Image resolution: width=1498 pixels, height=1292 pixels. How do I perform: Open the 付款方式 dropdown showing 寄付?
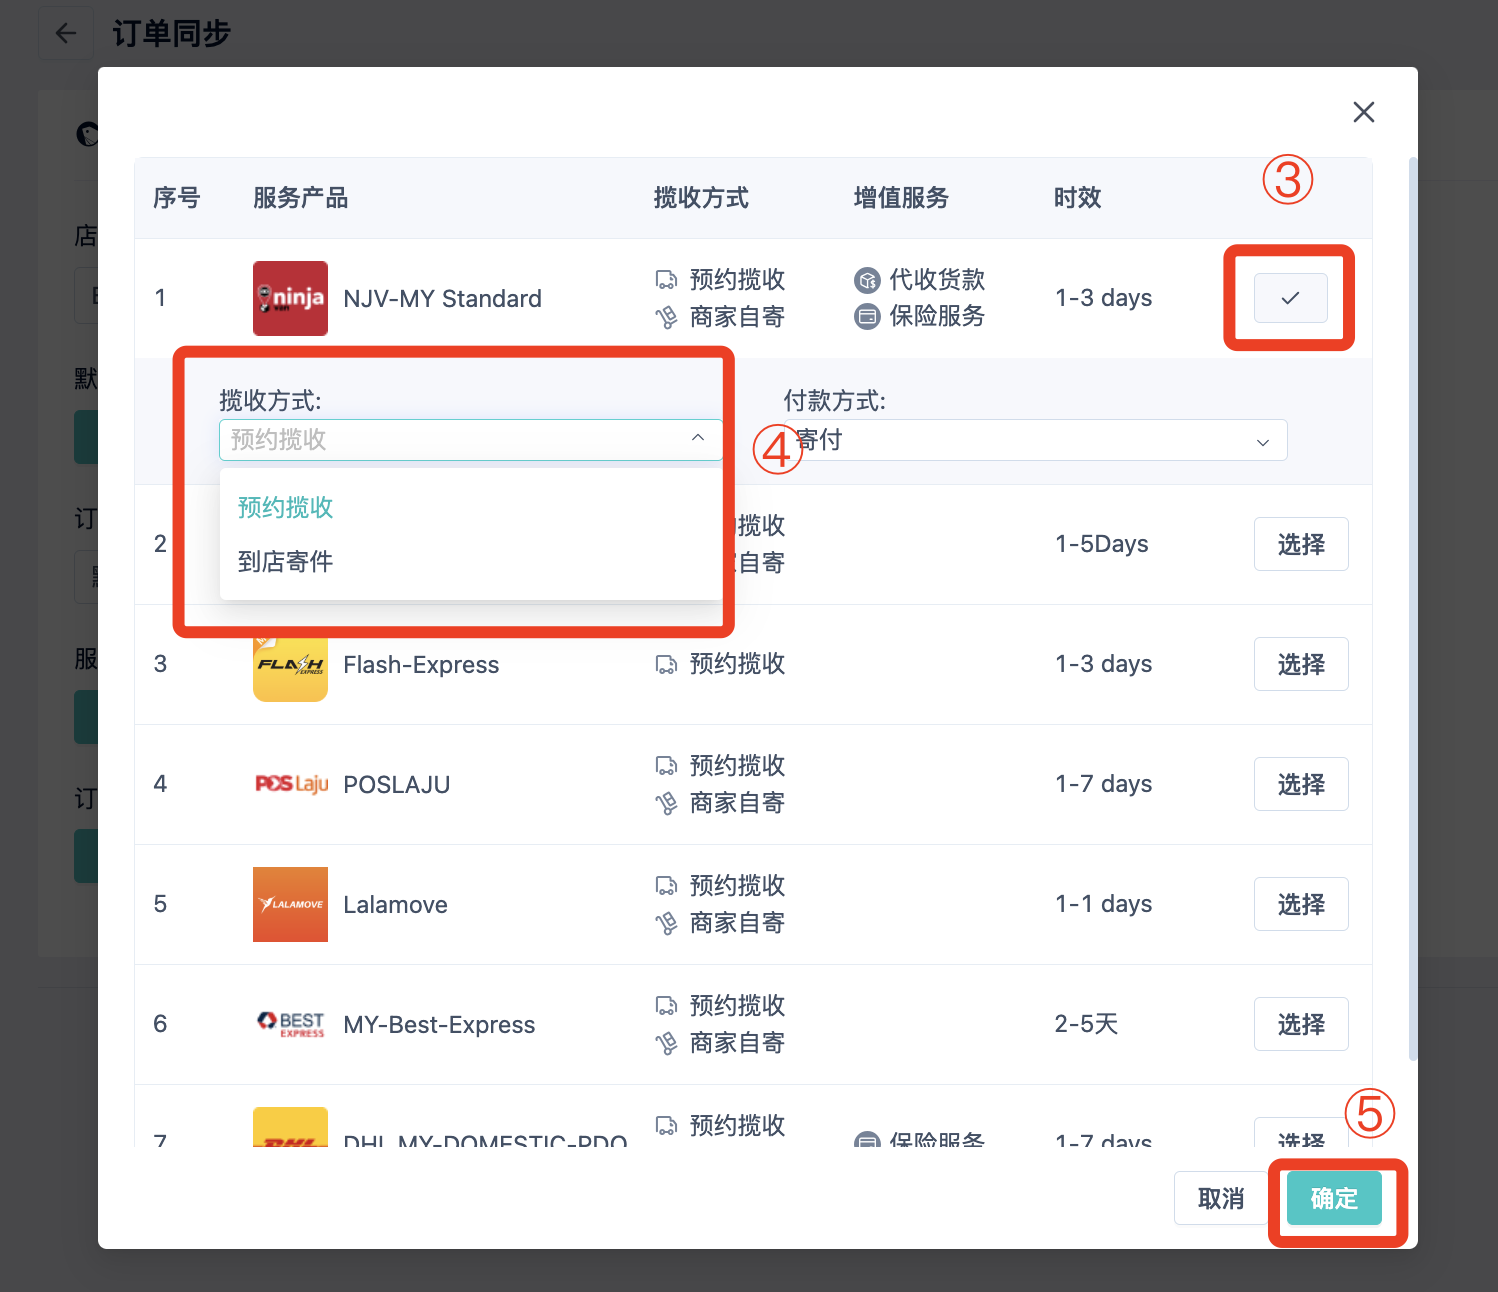coord(1035,440)
